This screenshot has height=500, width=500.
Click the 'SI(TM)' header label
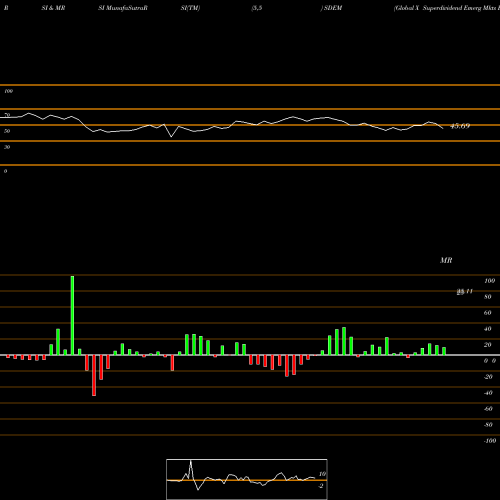coord(190,8)
